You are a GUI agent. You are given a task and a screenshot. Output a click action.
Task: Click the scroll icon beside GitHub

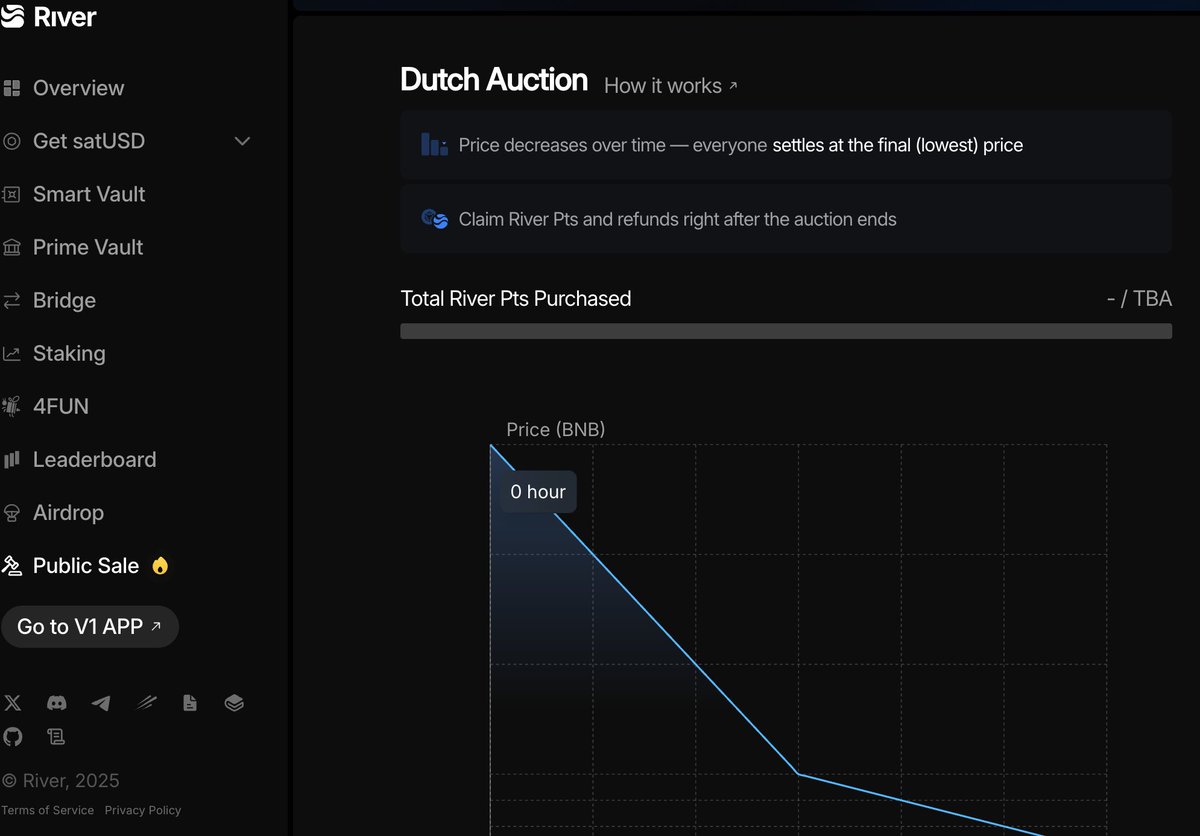point(57,737)
